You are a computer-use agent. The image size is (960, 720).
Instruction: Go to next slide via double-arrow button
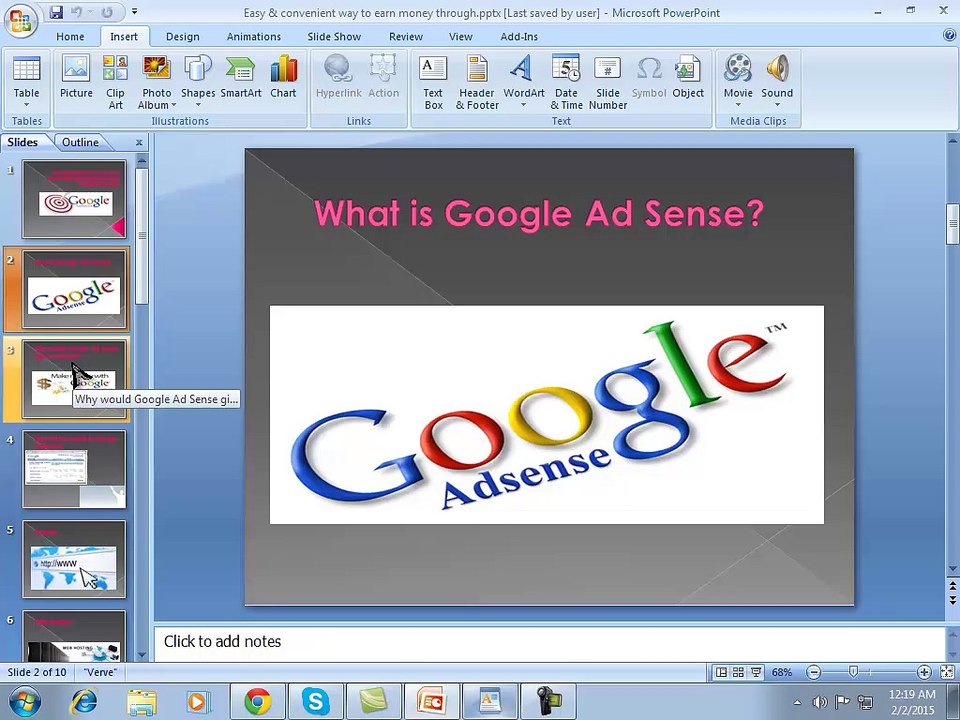tap(953, 600)
